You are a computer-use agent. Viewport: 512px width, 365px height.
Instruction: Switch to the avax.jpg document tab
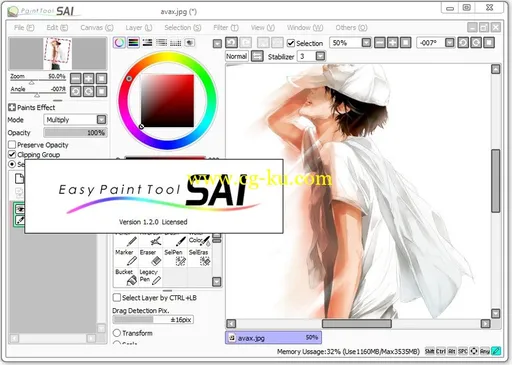(x=273, y=338)
